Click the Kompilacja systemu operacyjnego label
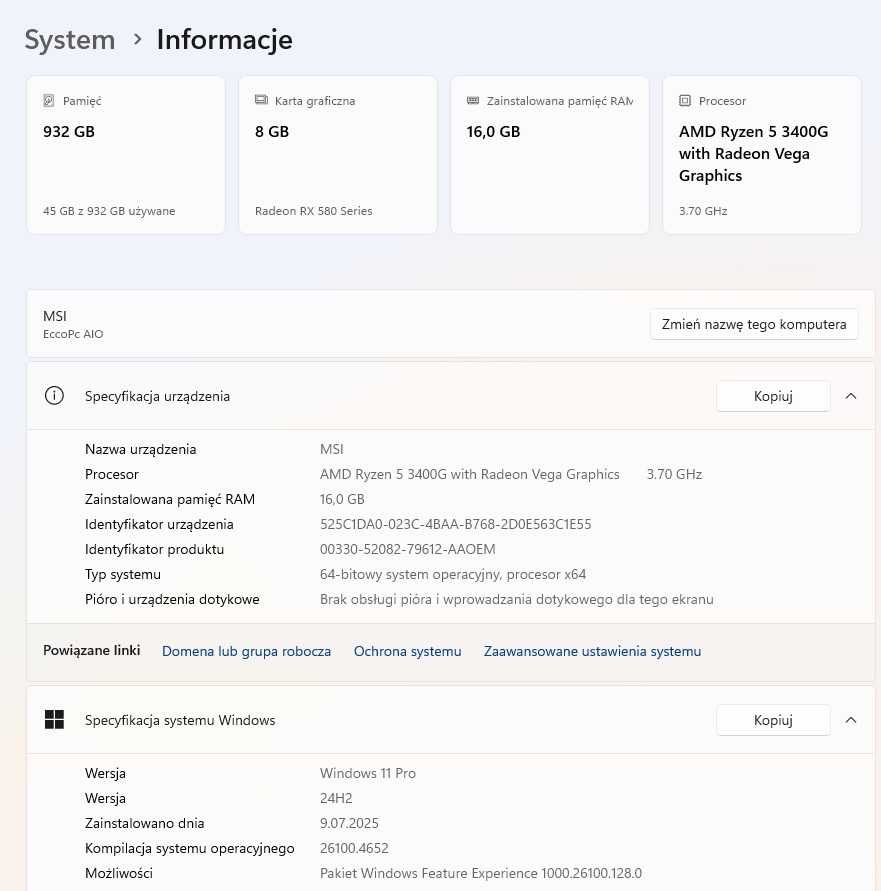Image resolution: width=881 pixels, height=891 pixels. (x=189, y=848)
